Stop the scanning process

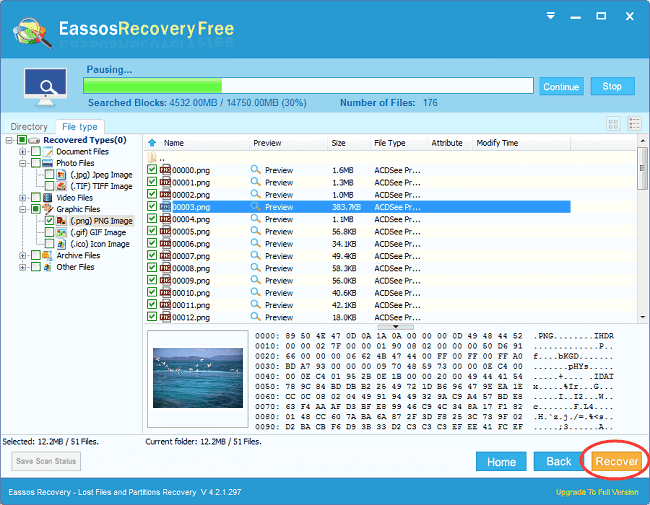[x=612, y=86]
